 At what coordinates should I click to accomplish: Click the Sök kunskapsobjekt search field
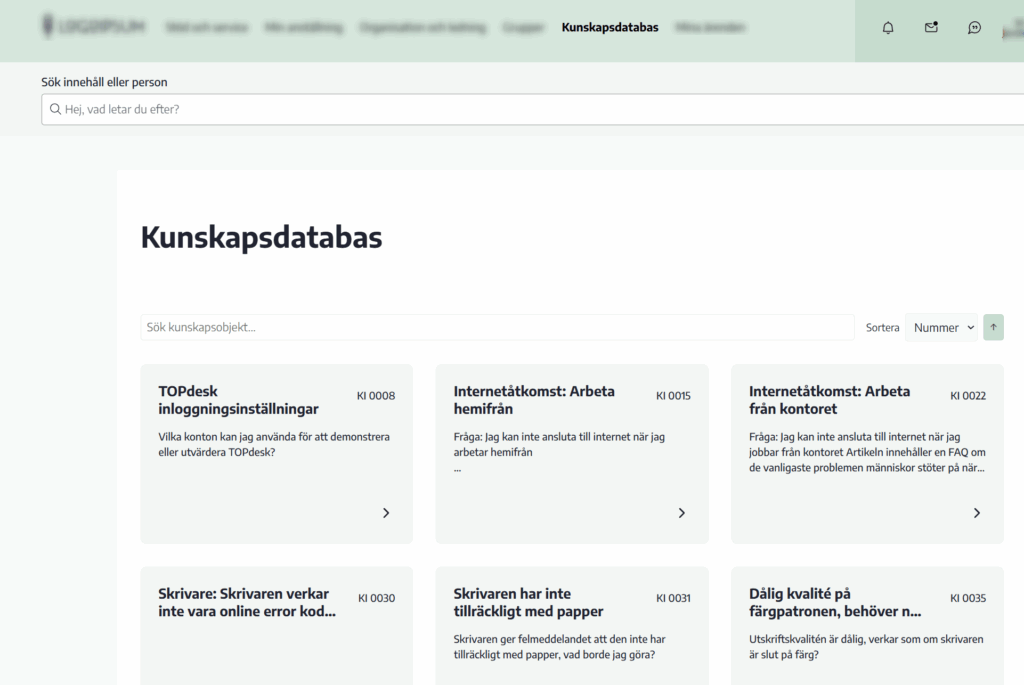click(497, 327)
